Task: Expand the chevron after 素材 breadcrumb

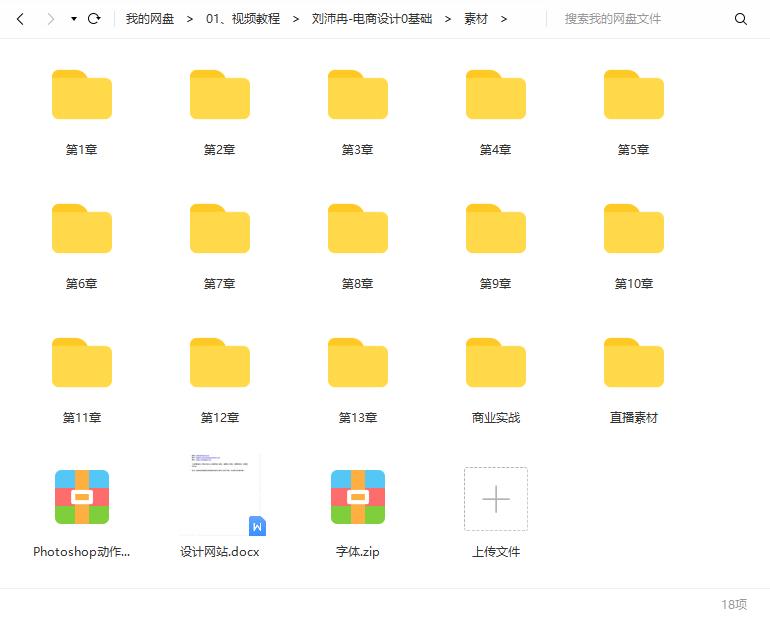Action: point(504,19)
